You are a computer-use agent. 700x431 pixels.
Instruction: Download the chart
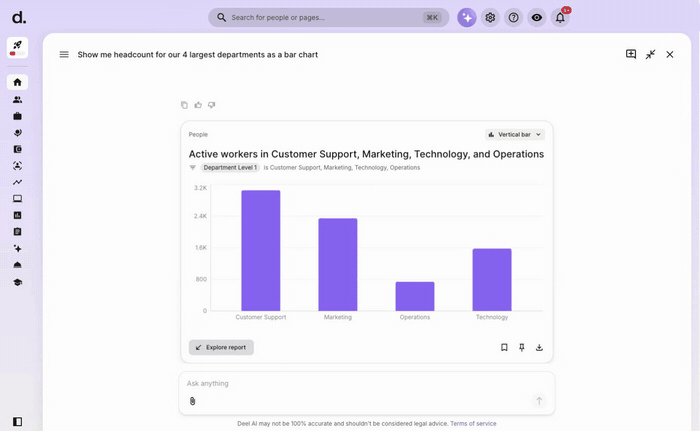click(539, 347)
